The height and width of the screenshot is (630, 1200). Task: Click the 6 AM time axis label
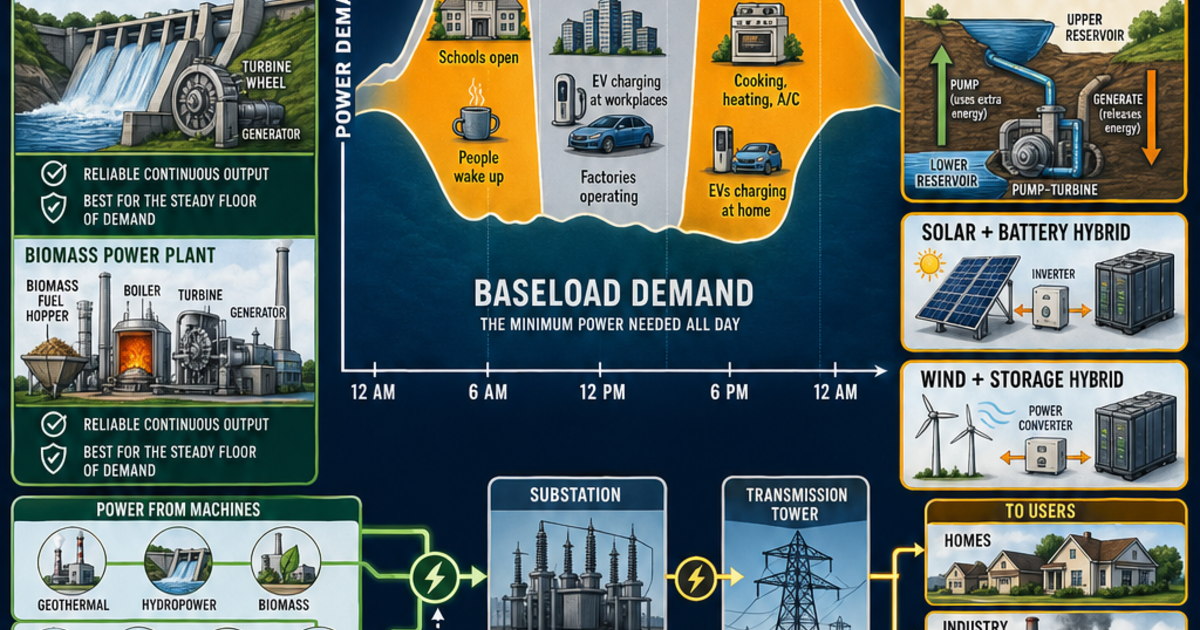489,393
